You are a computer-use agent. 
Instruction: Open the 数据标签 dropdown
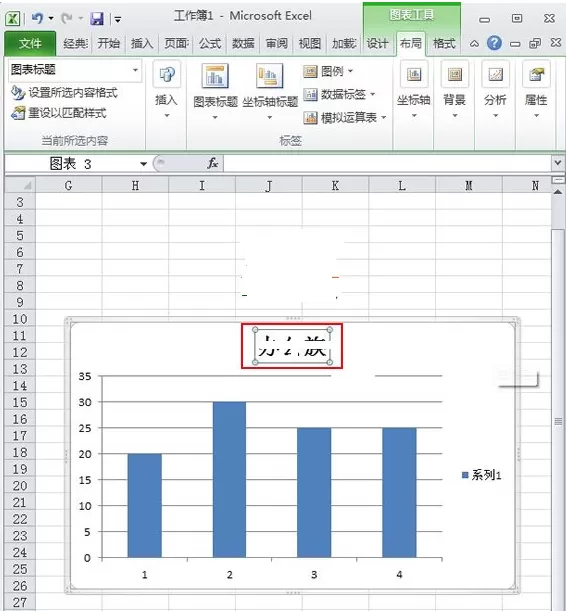coord(339,94)
